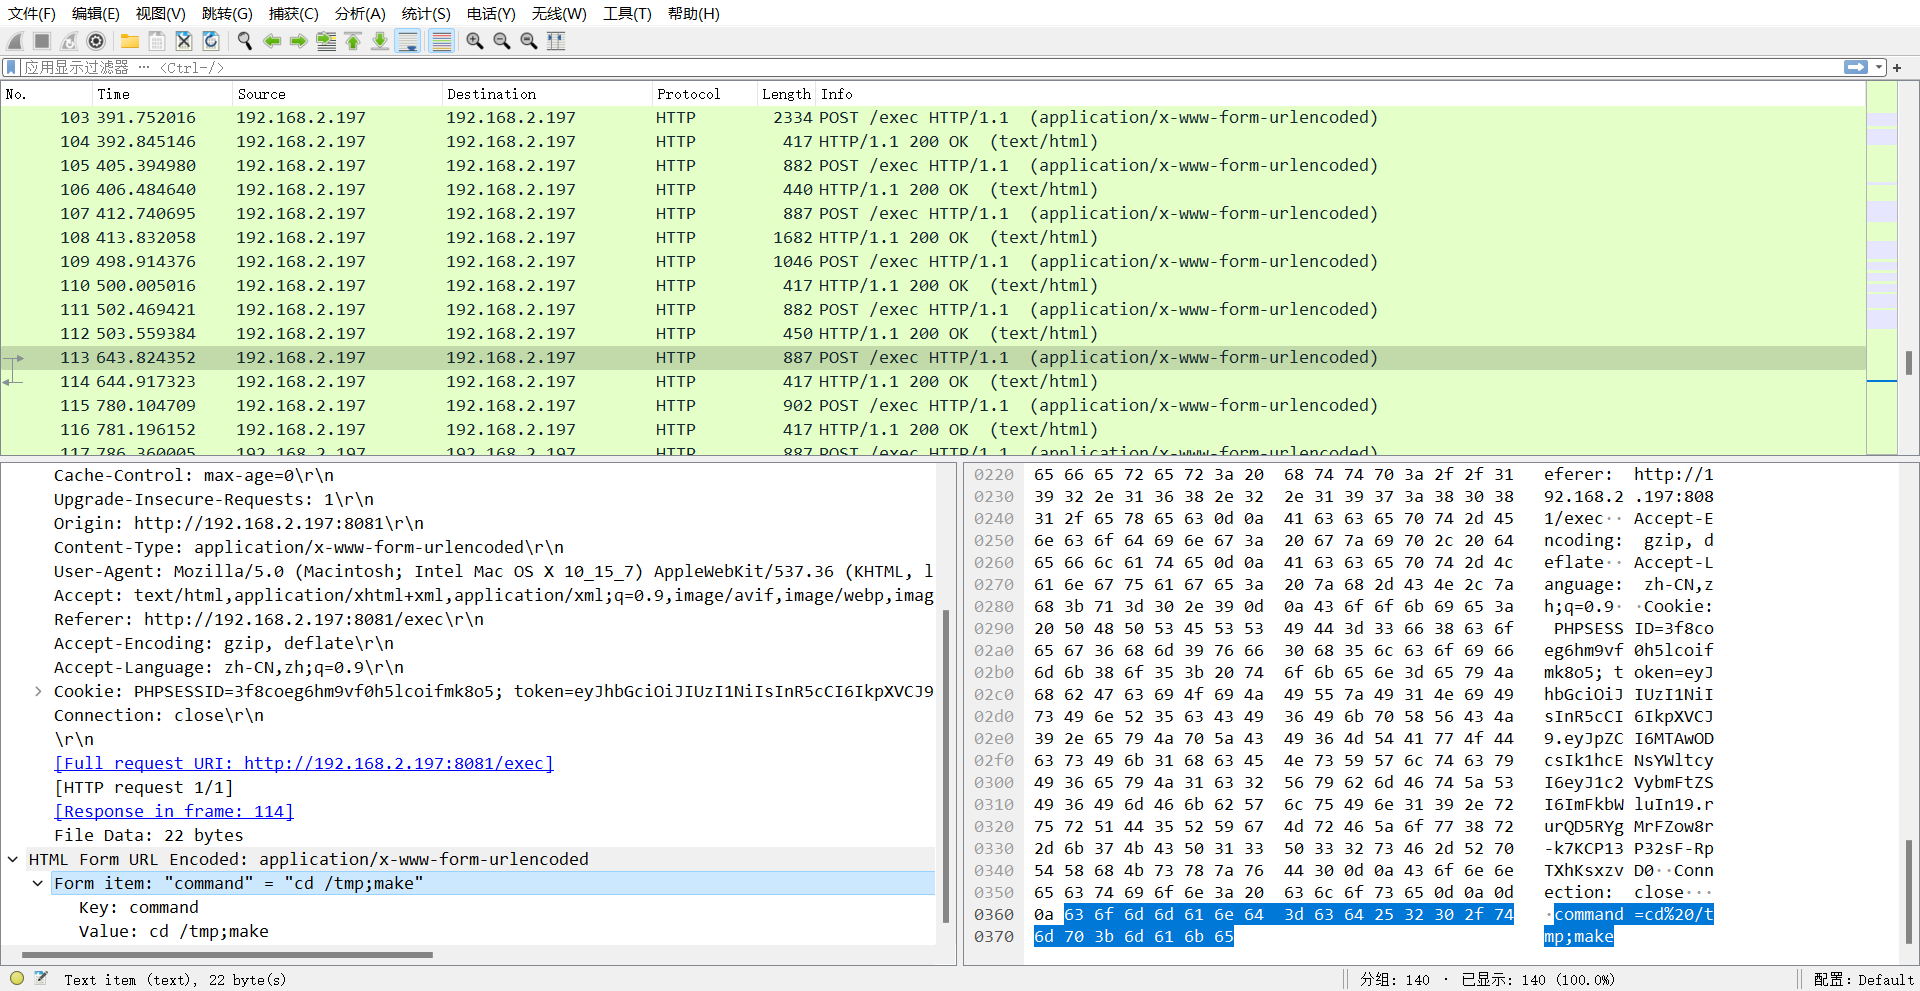The width and height of the screenshot is (1920, 991).
Task: Click the go to specific packet icon
Action: [326, 41]
